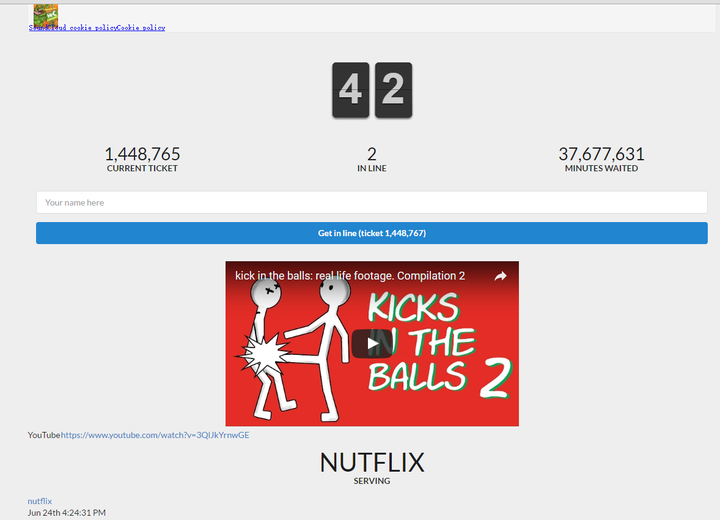Click the 'YouTube' label before the URL
This screenshot has width=720, height=520.
click(44, 435)
